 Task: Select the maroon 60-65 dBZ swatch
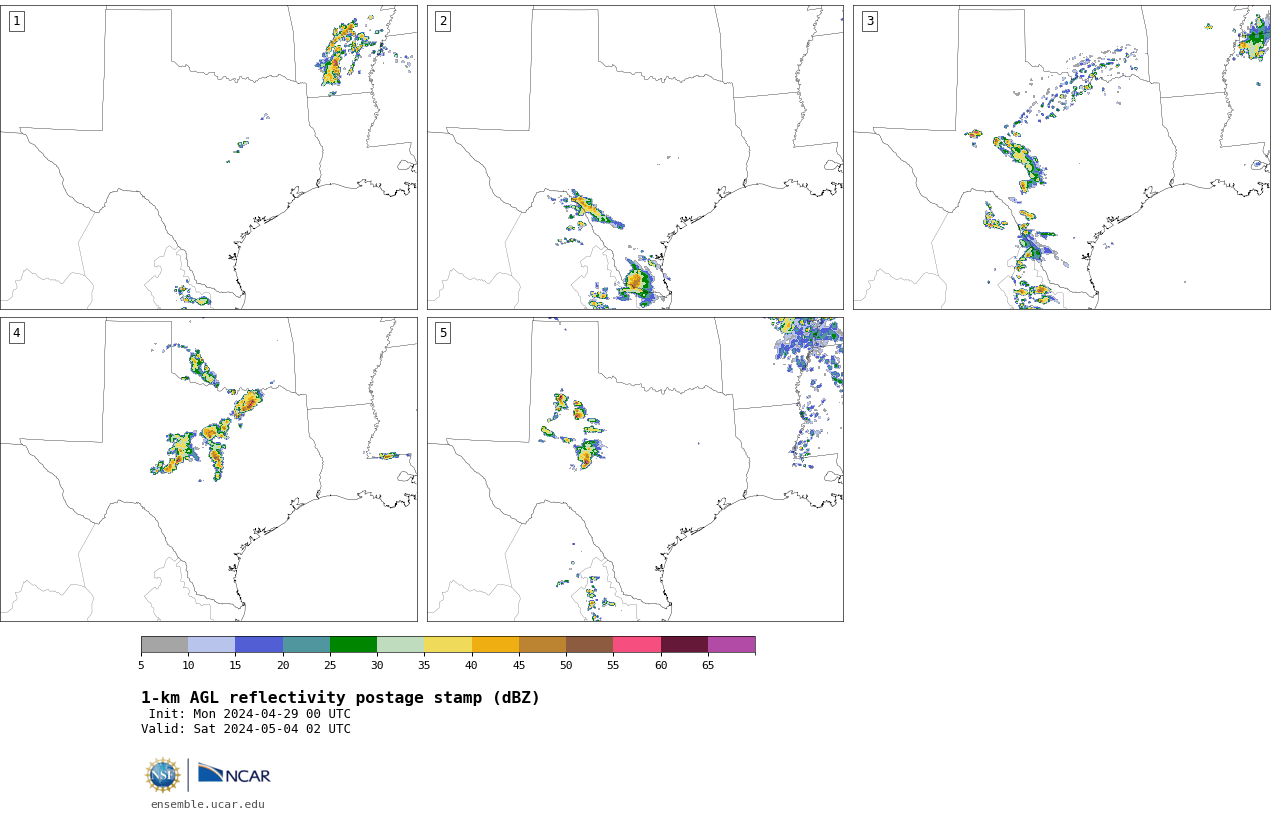684,644
